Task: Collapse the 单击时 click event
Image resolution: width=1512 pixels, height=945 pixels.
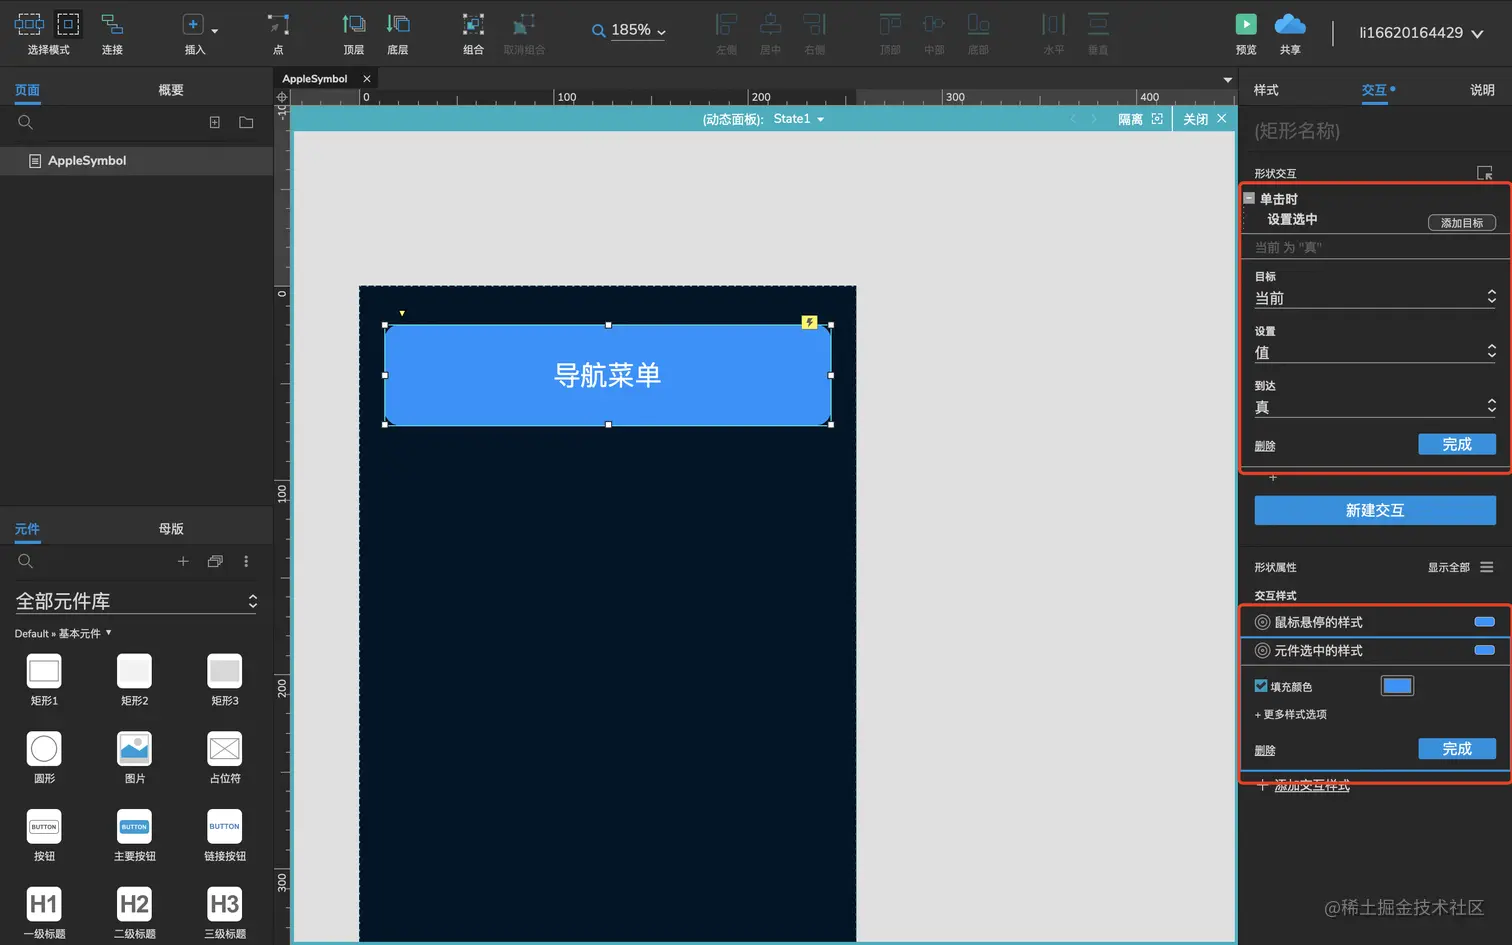Action: point(1249,198)
